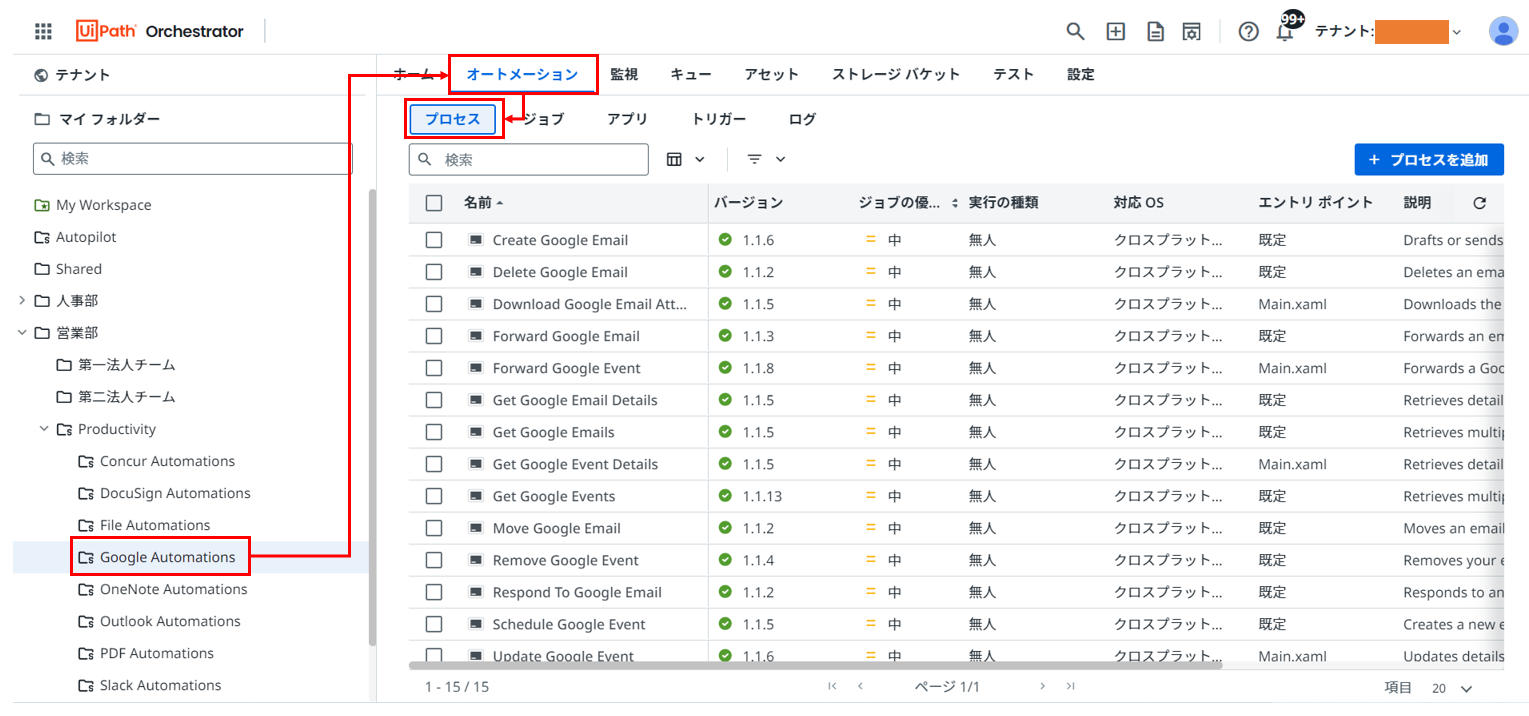Viewport: 1529px width, 716px height.
Task: Select the 第一法人チーム folder
Action: pyautogui.click(x=126, y=365)
